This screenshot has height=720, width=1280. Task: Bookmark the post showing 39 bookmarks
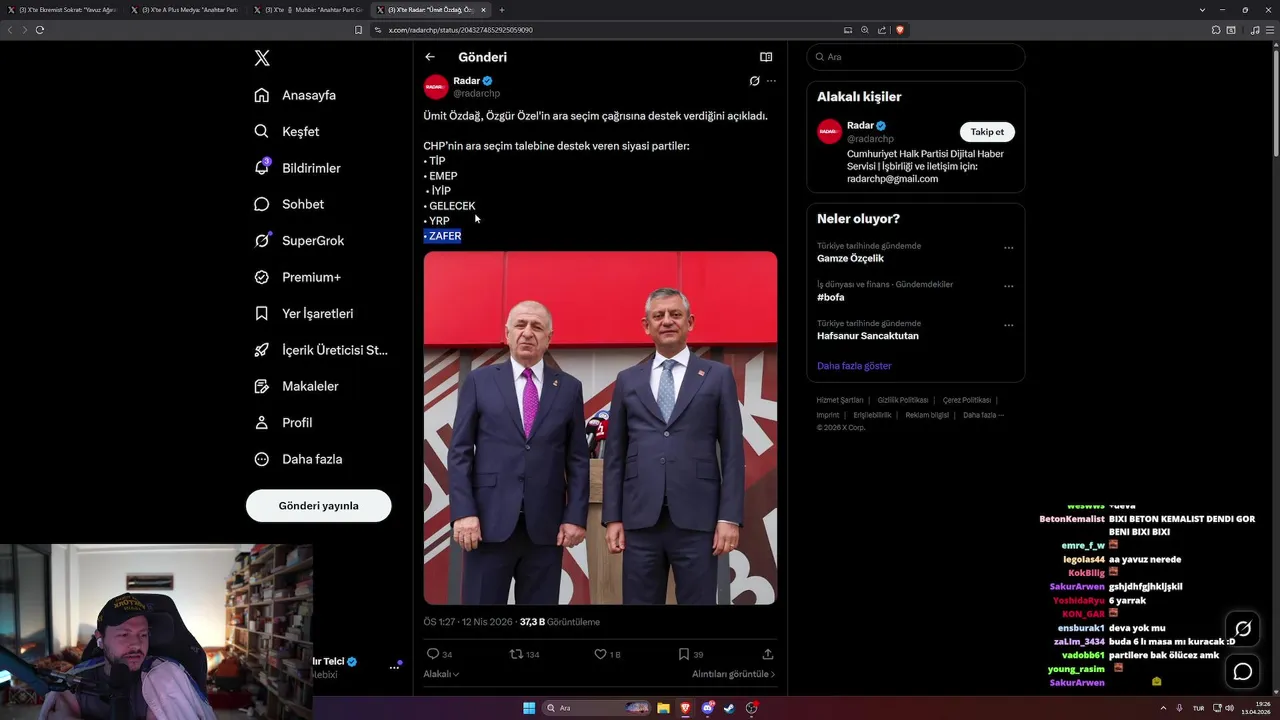(x=691, y=654)
